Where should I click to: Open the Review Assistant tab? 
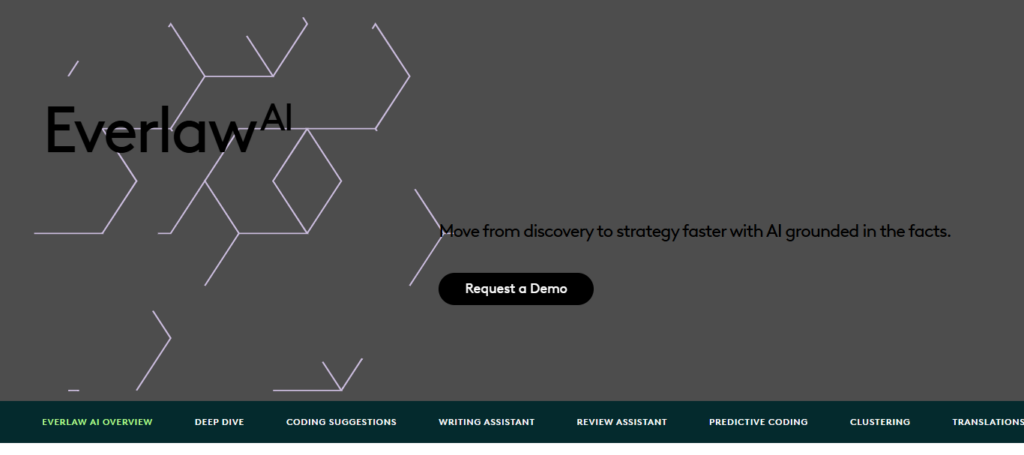click(x=622, y=422)
